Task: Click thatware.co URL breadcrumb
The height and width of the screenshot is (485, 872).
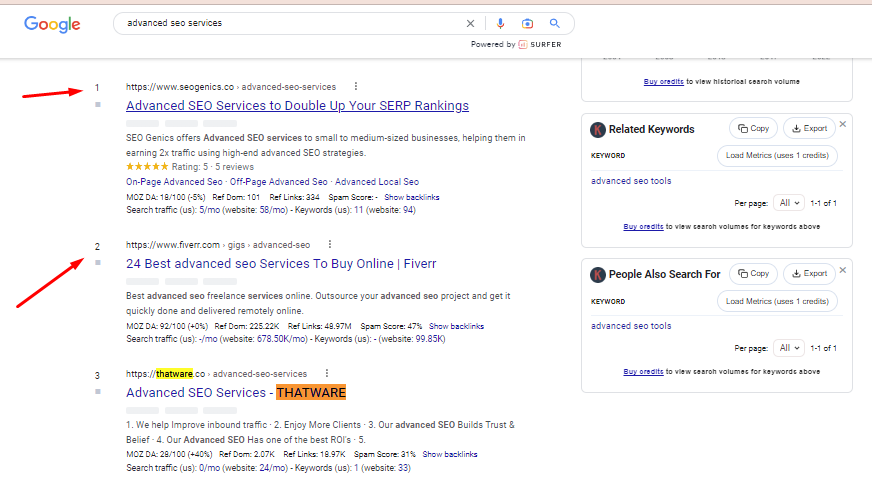Action: click(x=216, y=374)
